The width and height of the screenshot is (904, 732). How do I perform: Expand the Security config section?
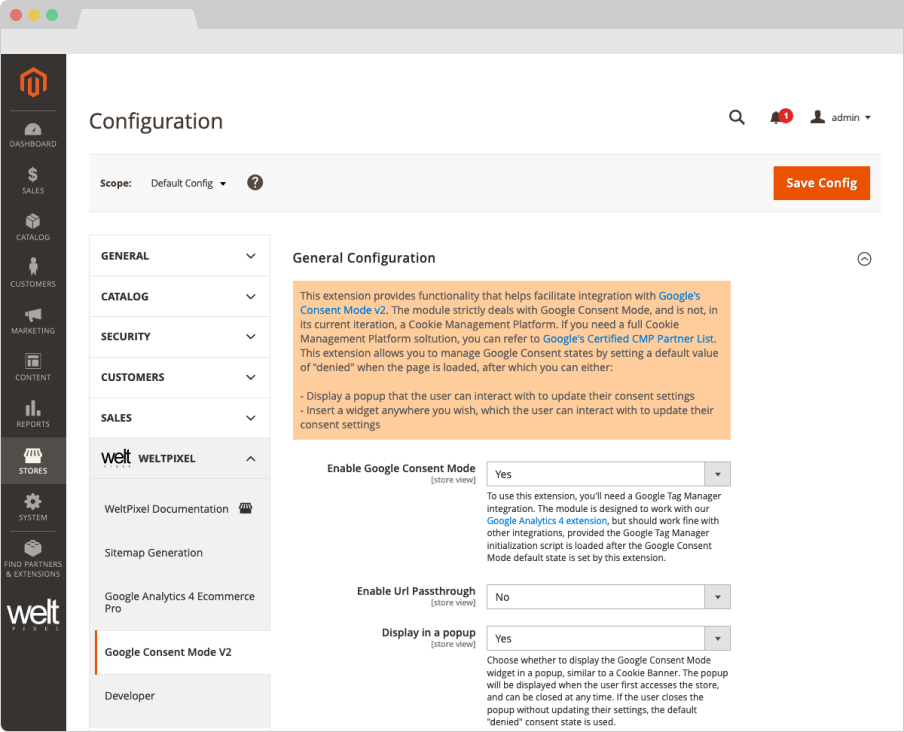click(x=179, y=337)
